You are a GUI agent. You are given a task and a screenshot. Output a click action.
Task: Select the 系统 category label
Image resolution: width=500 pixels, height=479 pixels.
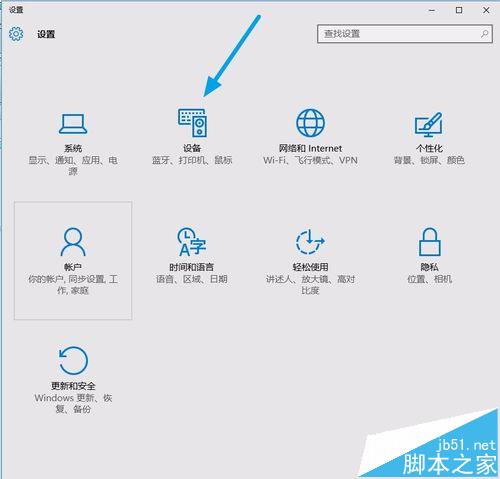[73, 148]
